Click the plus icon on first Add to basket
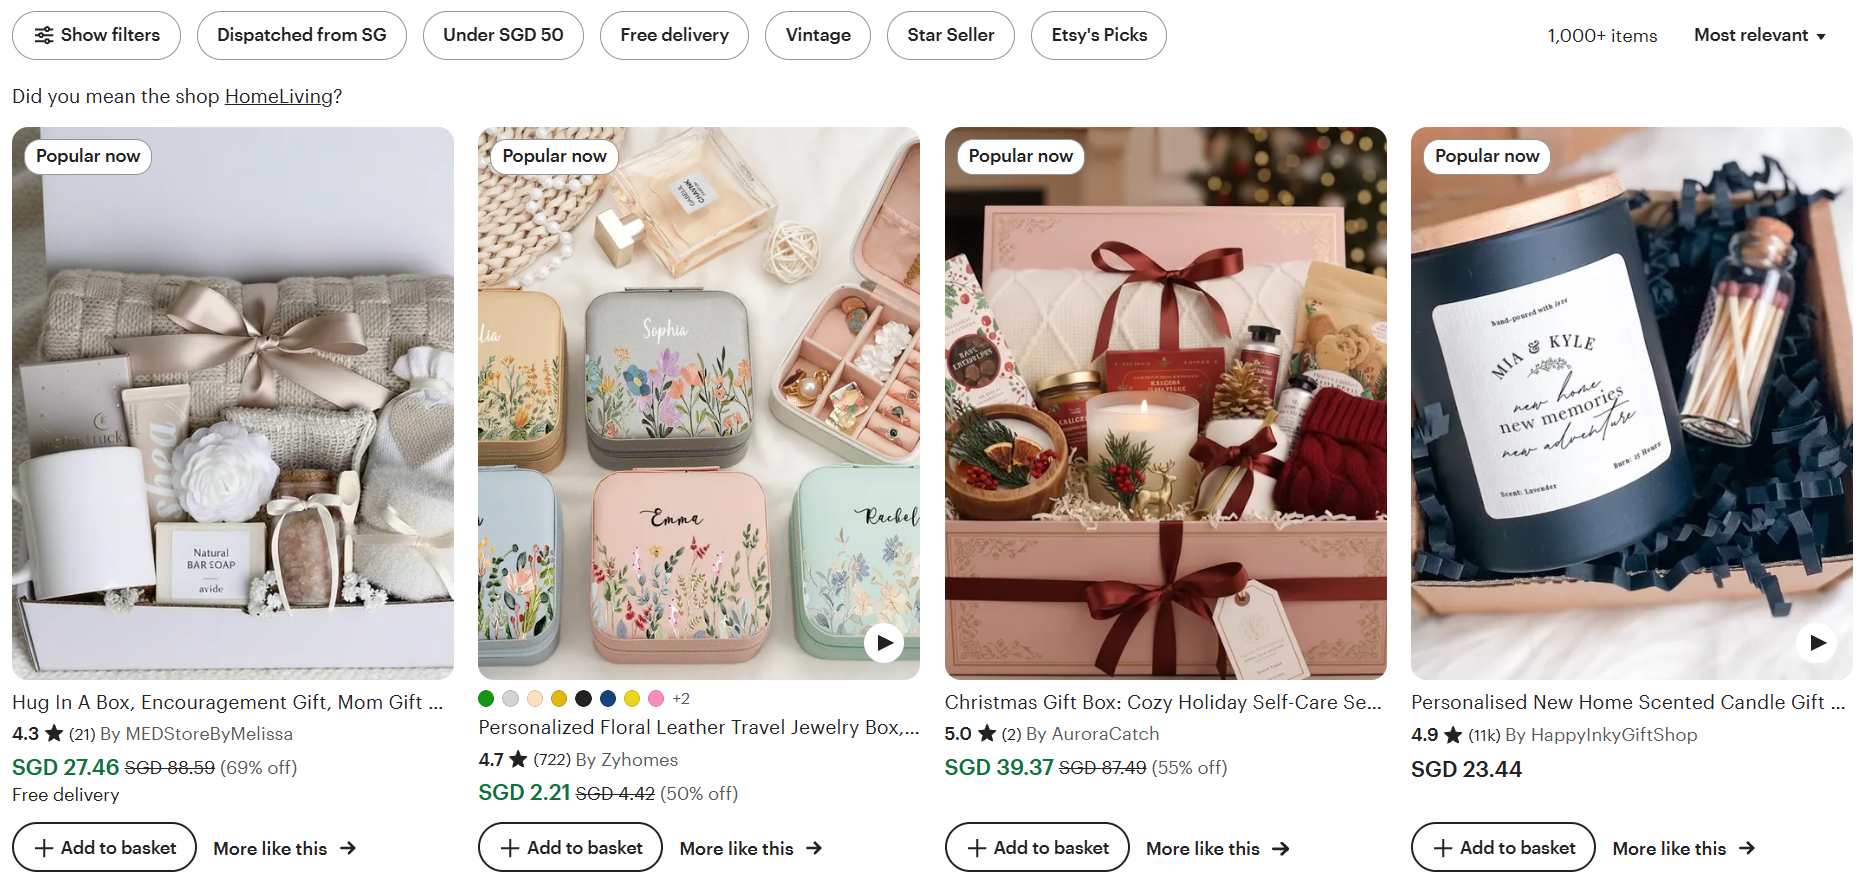Screen dimensions: 1865x887 [44, 847]
